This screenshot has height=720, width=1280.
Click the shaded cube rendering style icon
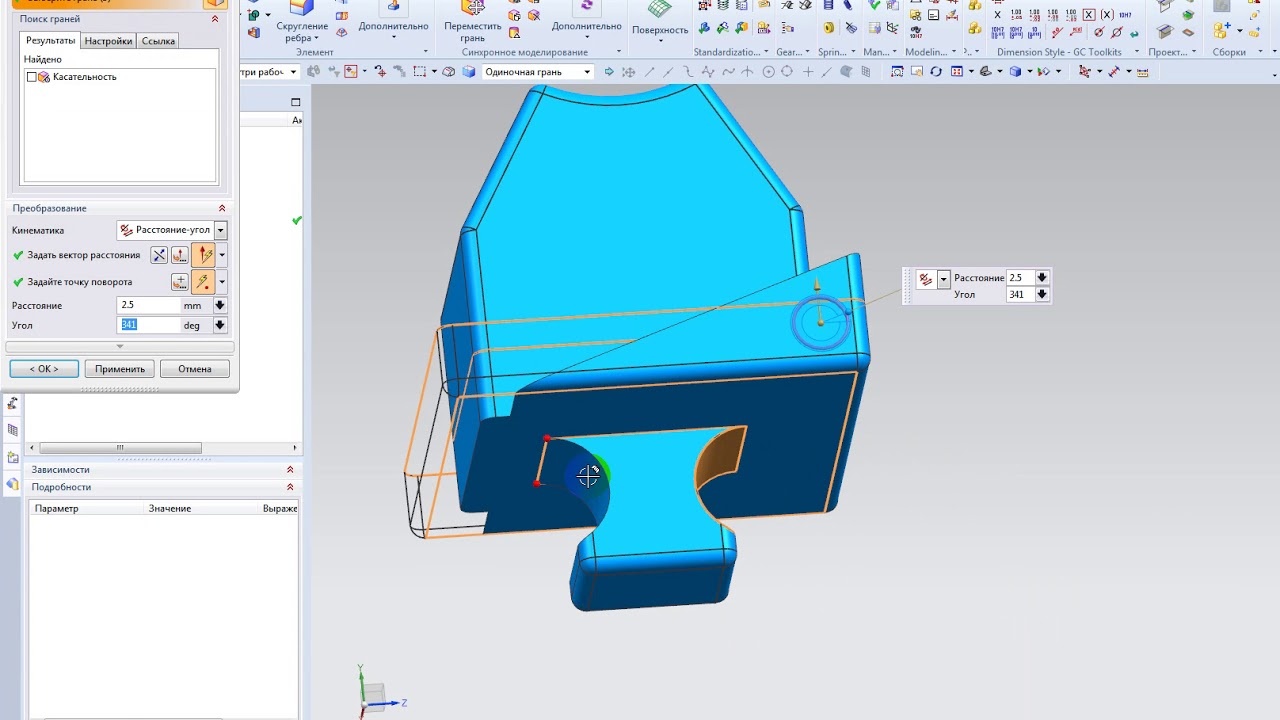[1016, 72]
